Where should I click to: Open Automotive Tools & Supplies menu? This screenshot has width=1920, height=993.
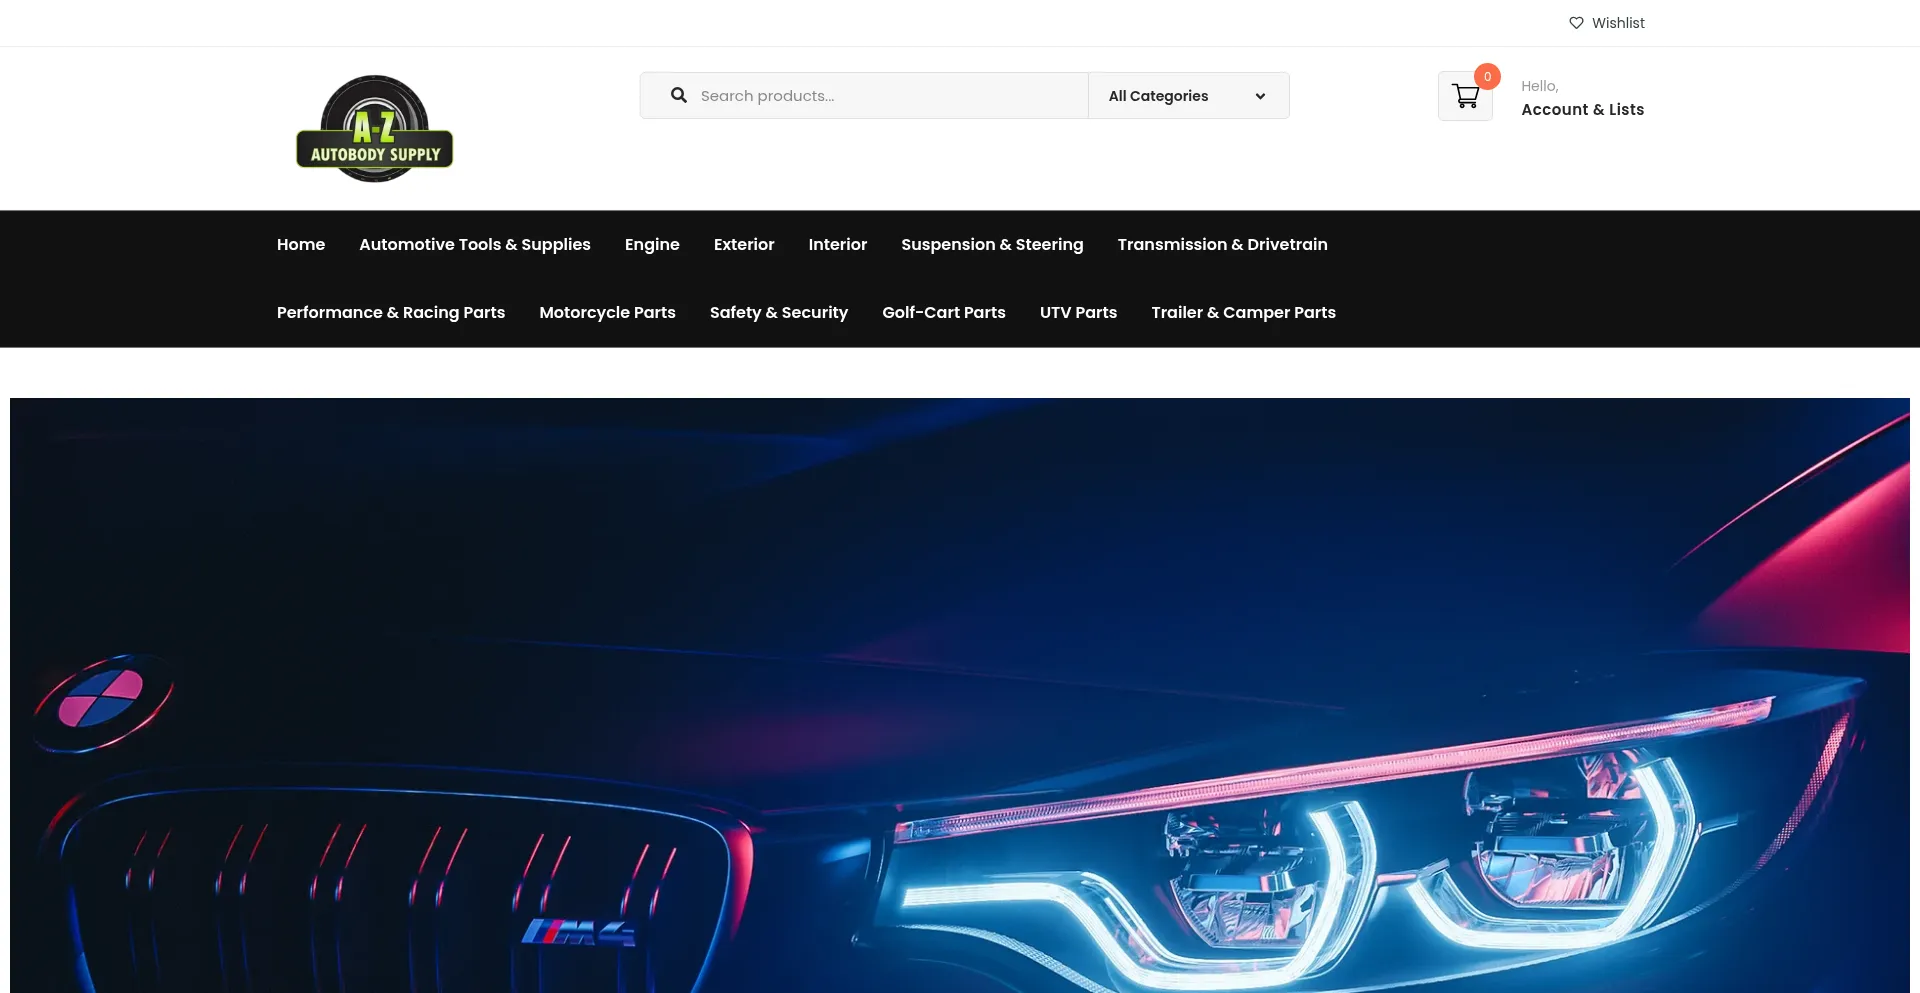coord(475,244)
